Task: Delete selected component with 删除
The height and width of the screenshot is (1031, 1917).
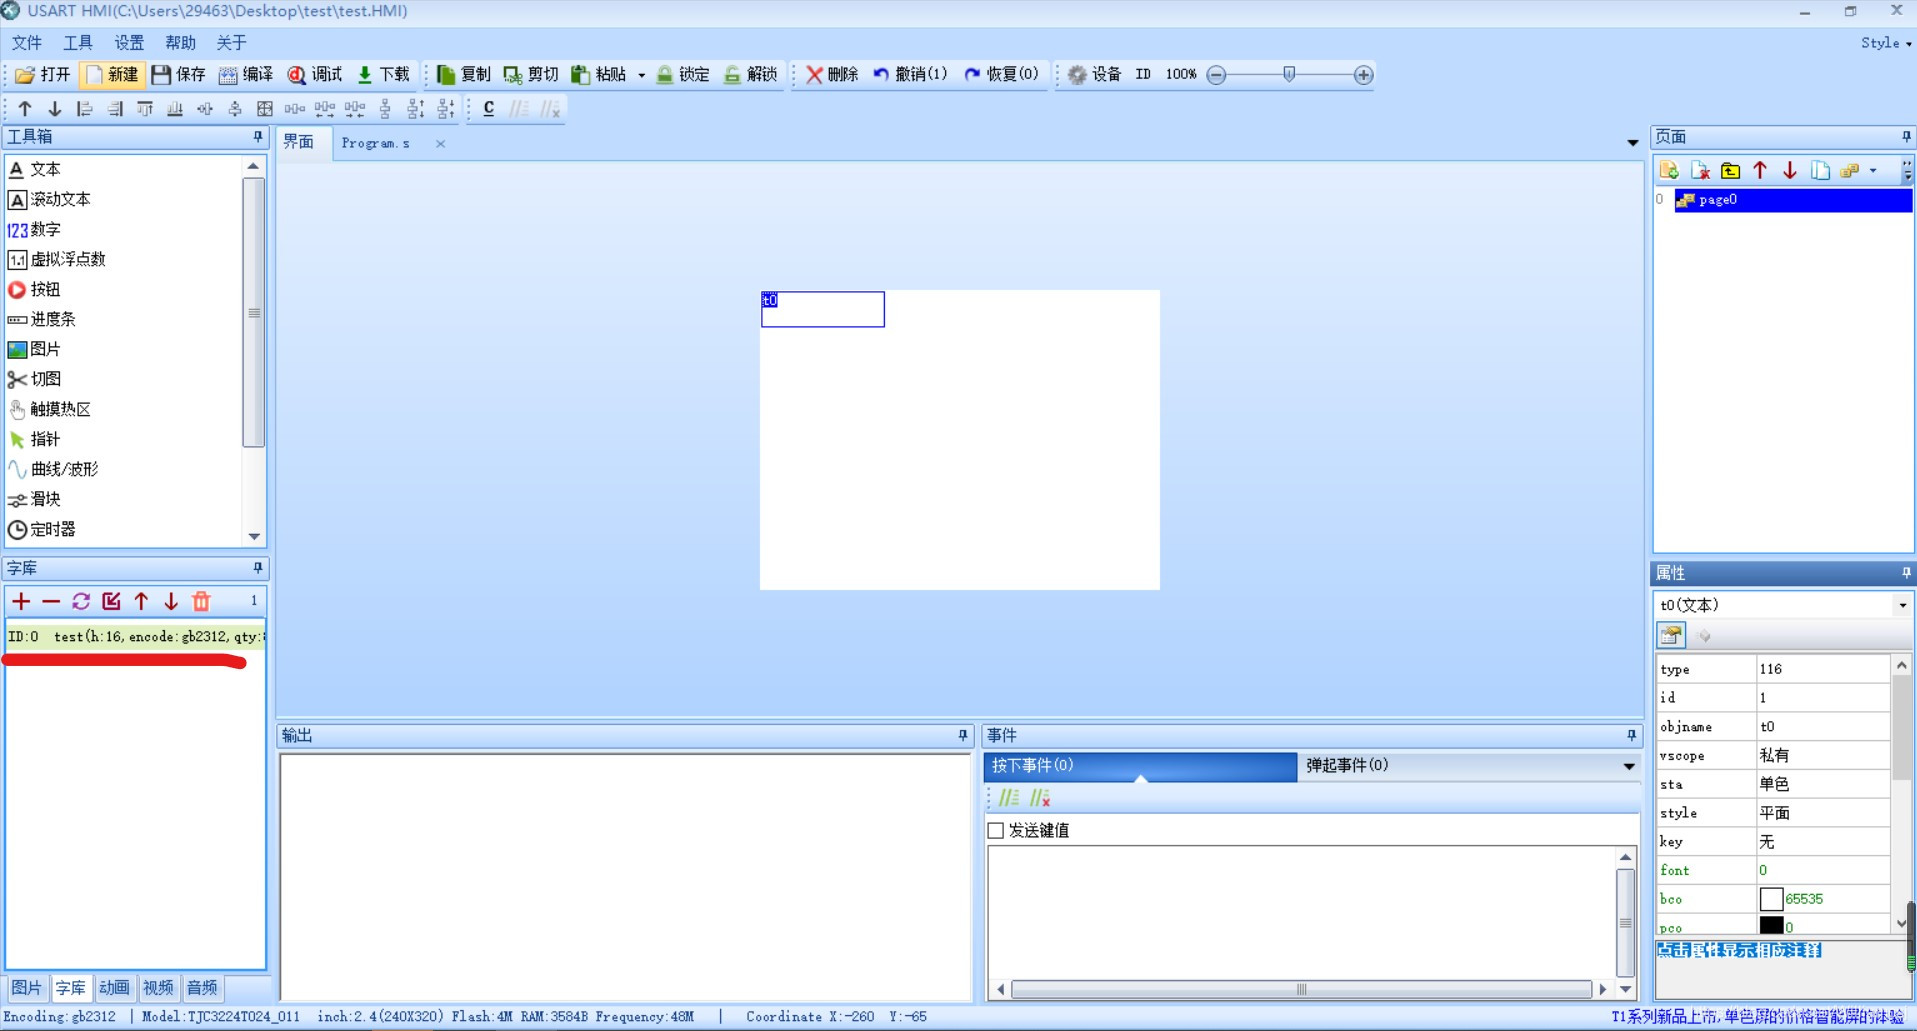Action: (x=832, y=75)
